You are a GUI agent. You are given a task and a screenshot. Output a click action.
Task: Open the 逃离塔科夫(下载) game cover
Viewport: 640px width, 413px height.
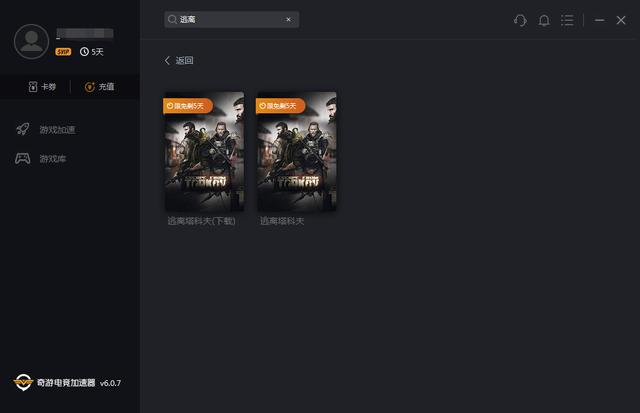pos(204,155)
